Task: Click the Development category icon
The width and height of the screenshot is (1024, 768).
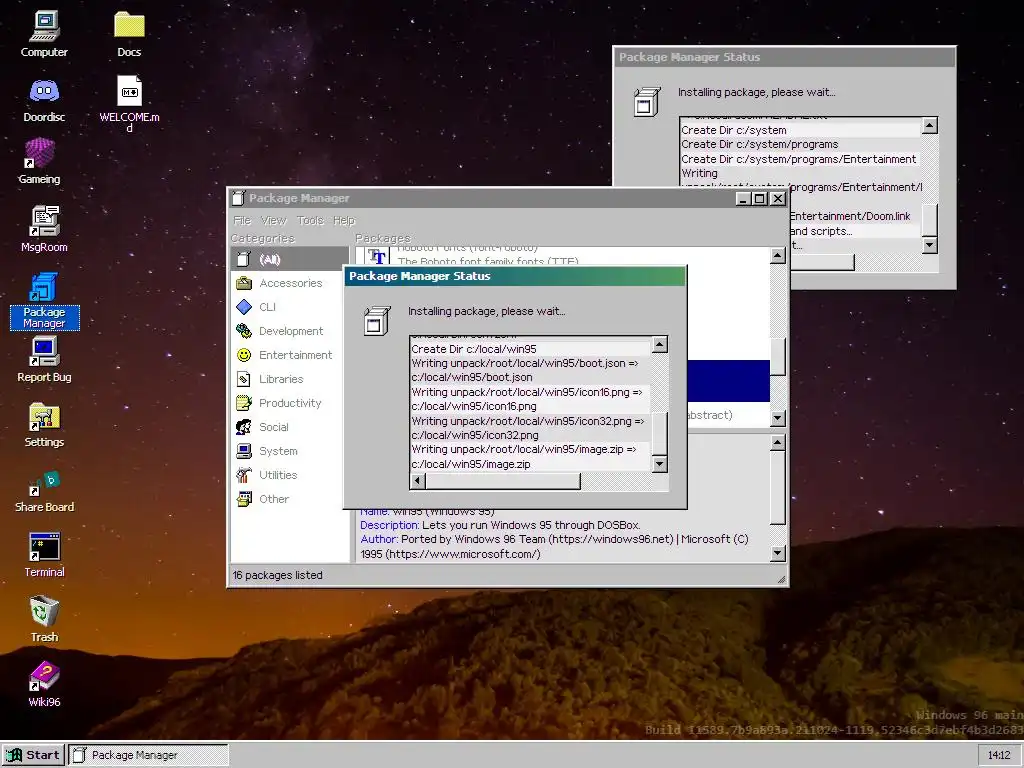Action: coord(244,331)
